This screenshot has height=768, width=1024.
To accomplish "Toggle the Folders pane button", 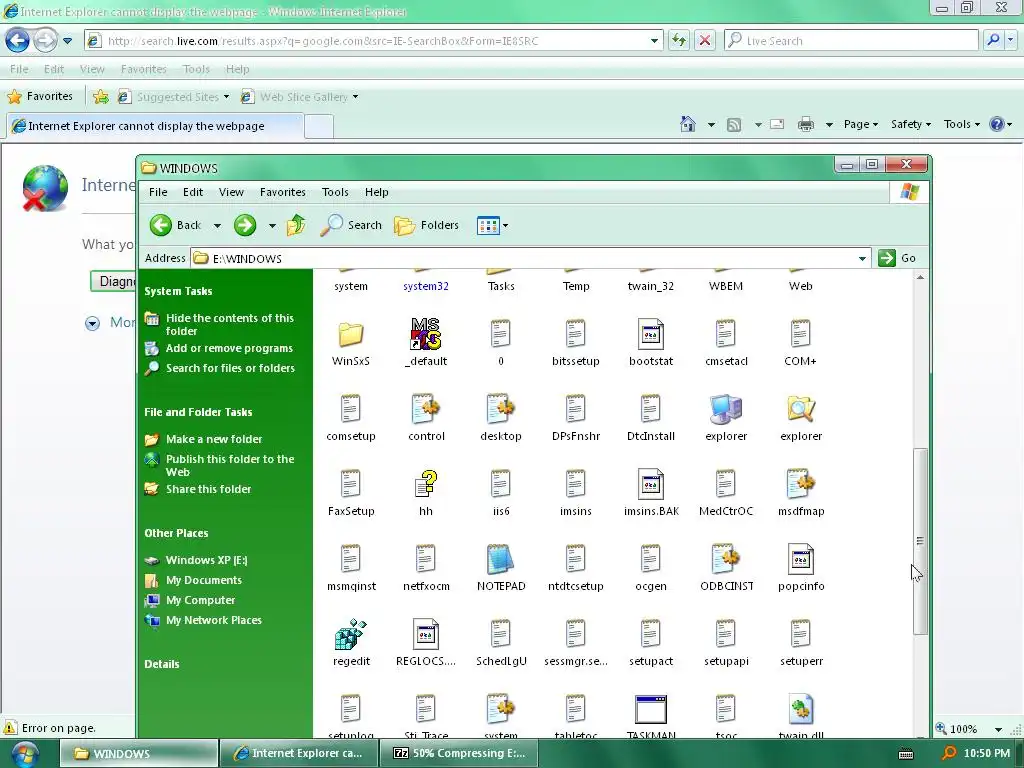I will [x=426, y=225].
